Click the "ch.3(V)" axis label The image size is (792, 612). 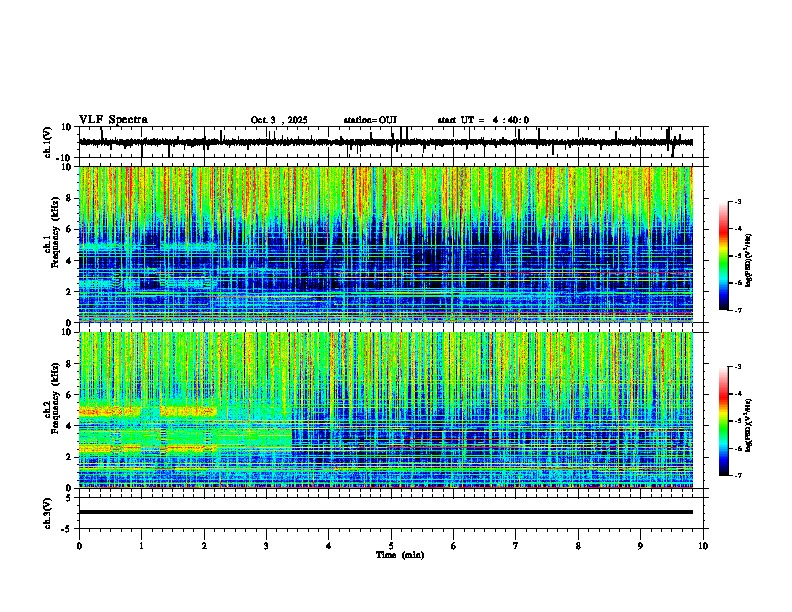[48, 513]
